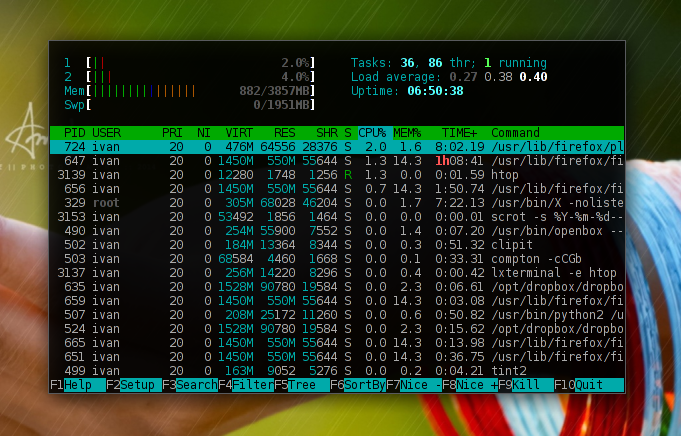The height and width of the screenshot is (436, 681).
Task: Click the Mem usage meter bar
Action: click(200, 91)
